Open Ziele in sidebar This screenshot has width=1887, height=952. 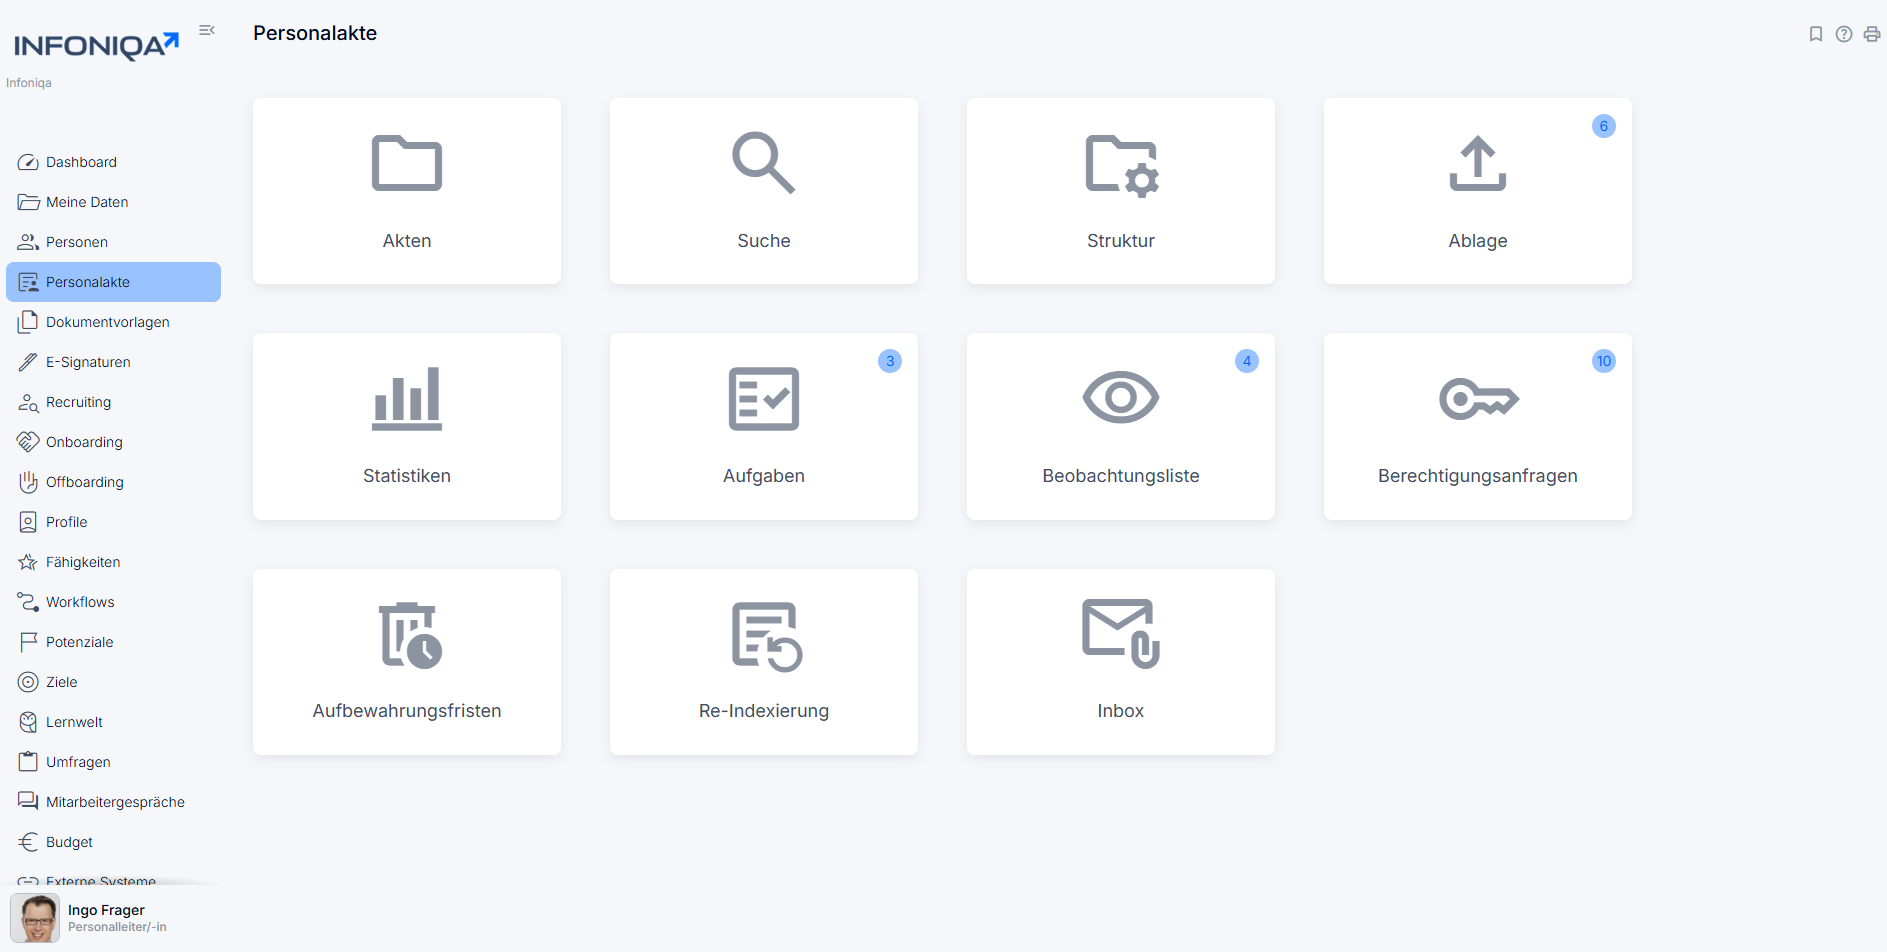(x=113, y=682)
